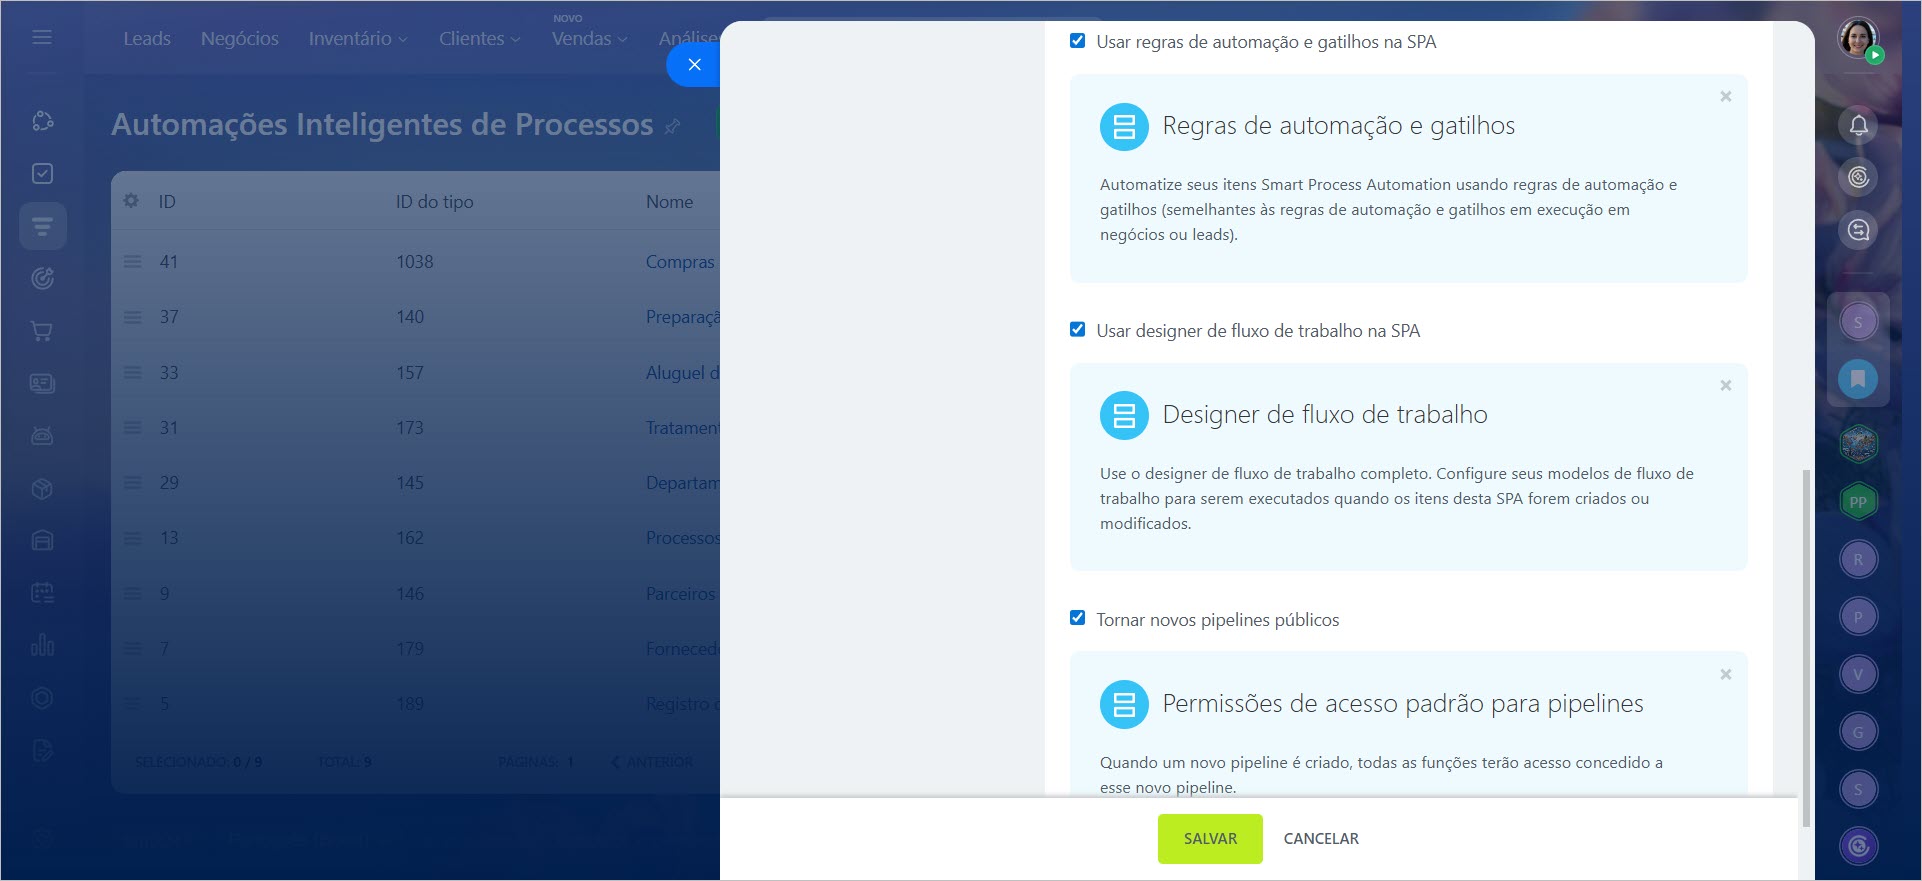Open the calendar icon in left sidebar
The height and width of the screenshot is (881, 1922).
point(42,592)
